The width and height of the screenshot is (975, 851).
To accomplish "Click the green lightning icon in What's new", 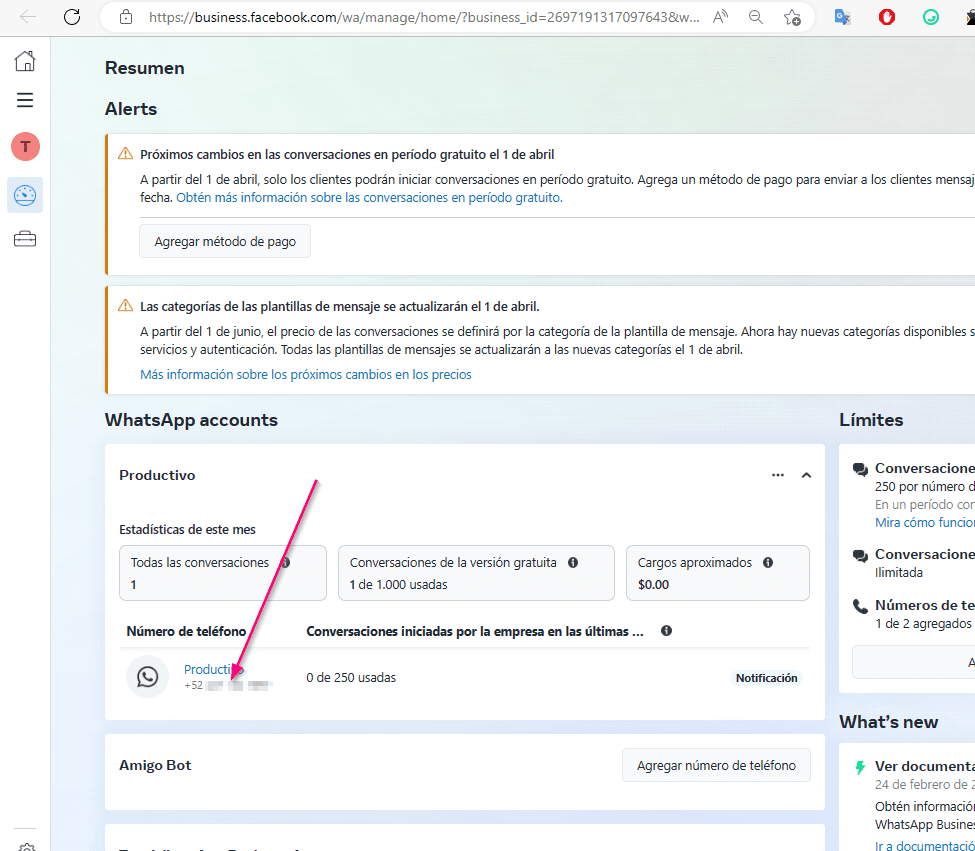I will (860, 768).
